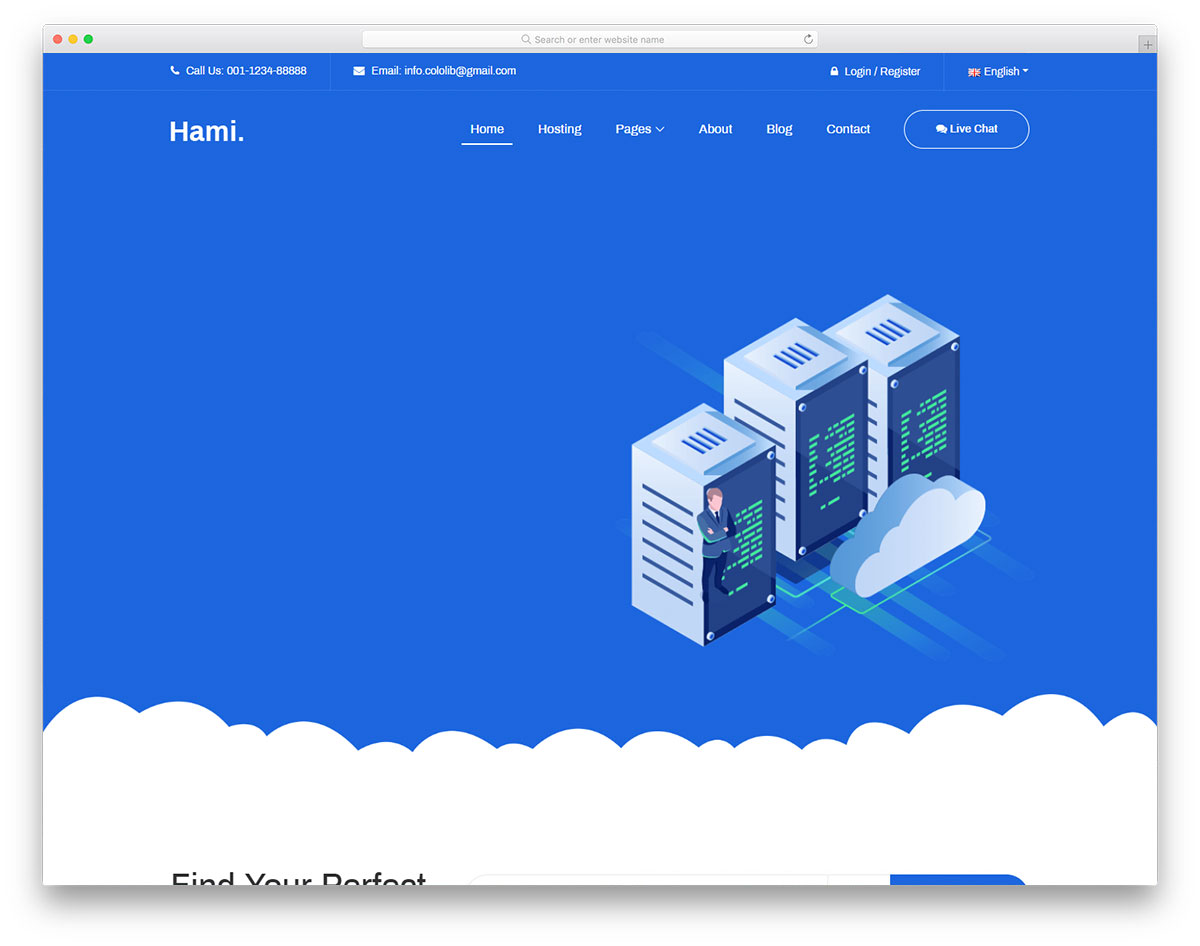
Task: Reload the page with the refresh icon
Action: 808,39
